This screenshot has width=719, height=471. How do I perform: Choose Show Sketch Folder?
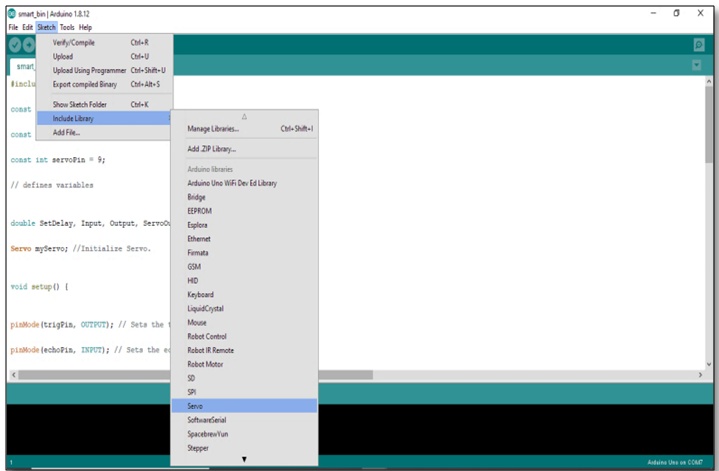pos(104,105)
